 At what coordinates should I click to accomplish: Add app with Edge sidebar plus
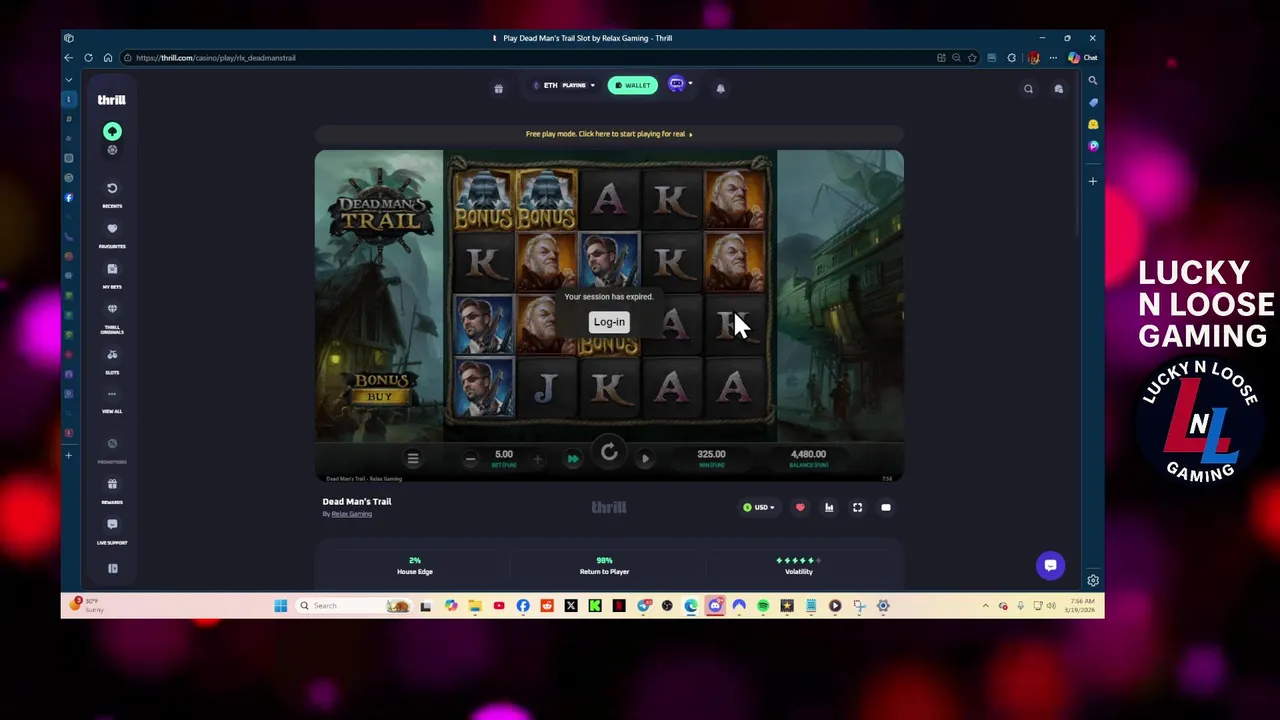click(x=1093, y=182)
